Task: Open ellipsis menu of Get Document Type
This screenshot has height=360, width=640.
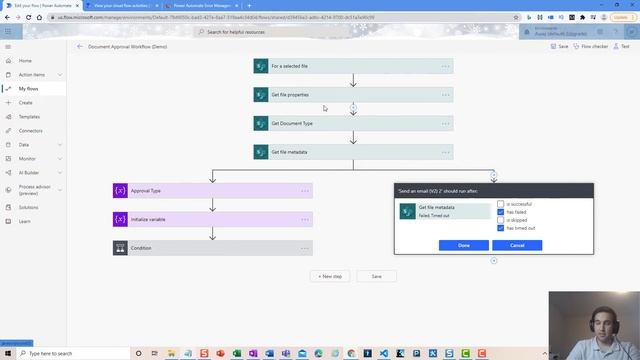Action: [445, 123]
